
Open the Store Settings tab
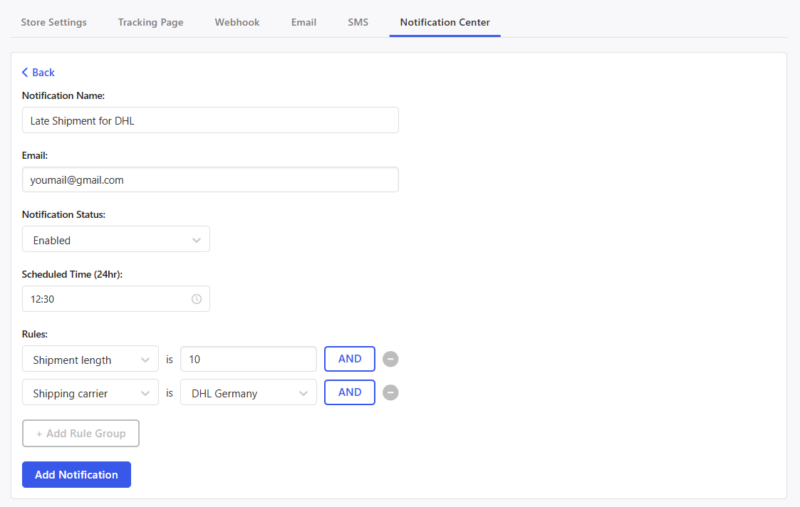[x=54, y=22]
